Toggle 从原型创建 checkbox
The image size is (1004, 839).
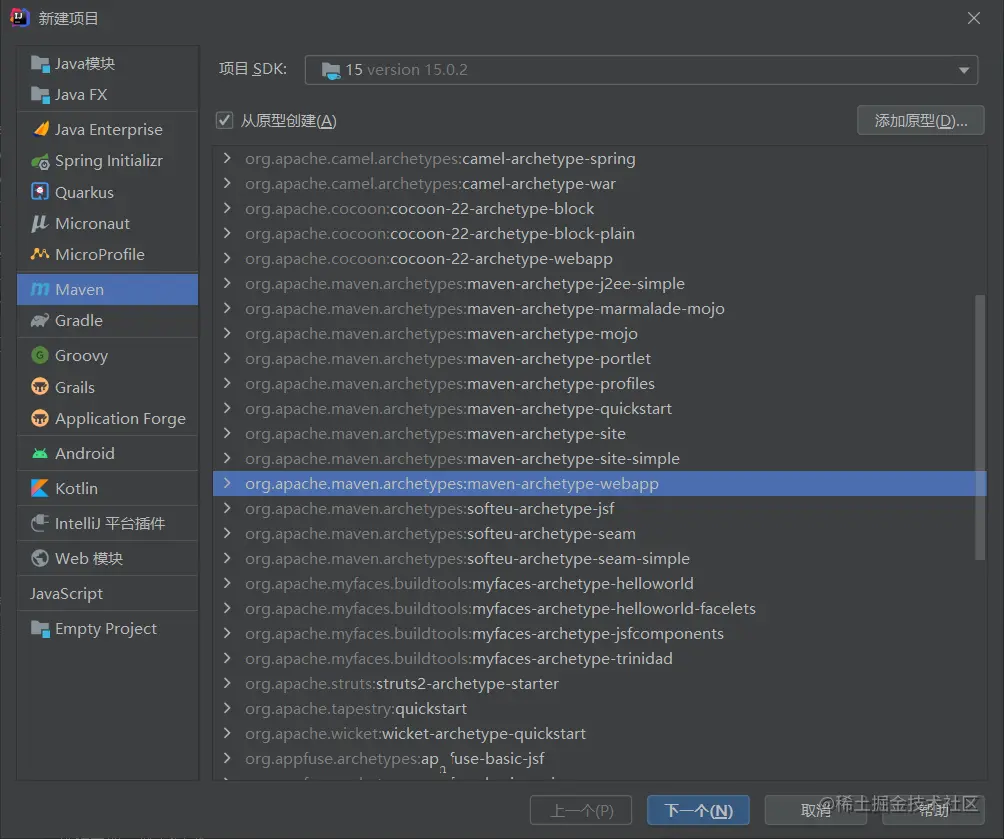(x=224, y=120)
